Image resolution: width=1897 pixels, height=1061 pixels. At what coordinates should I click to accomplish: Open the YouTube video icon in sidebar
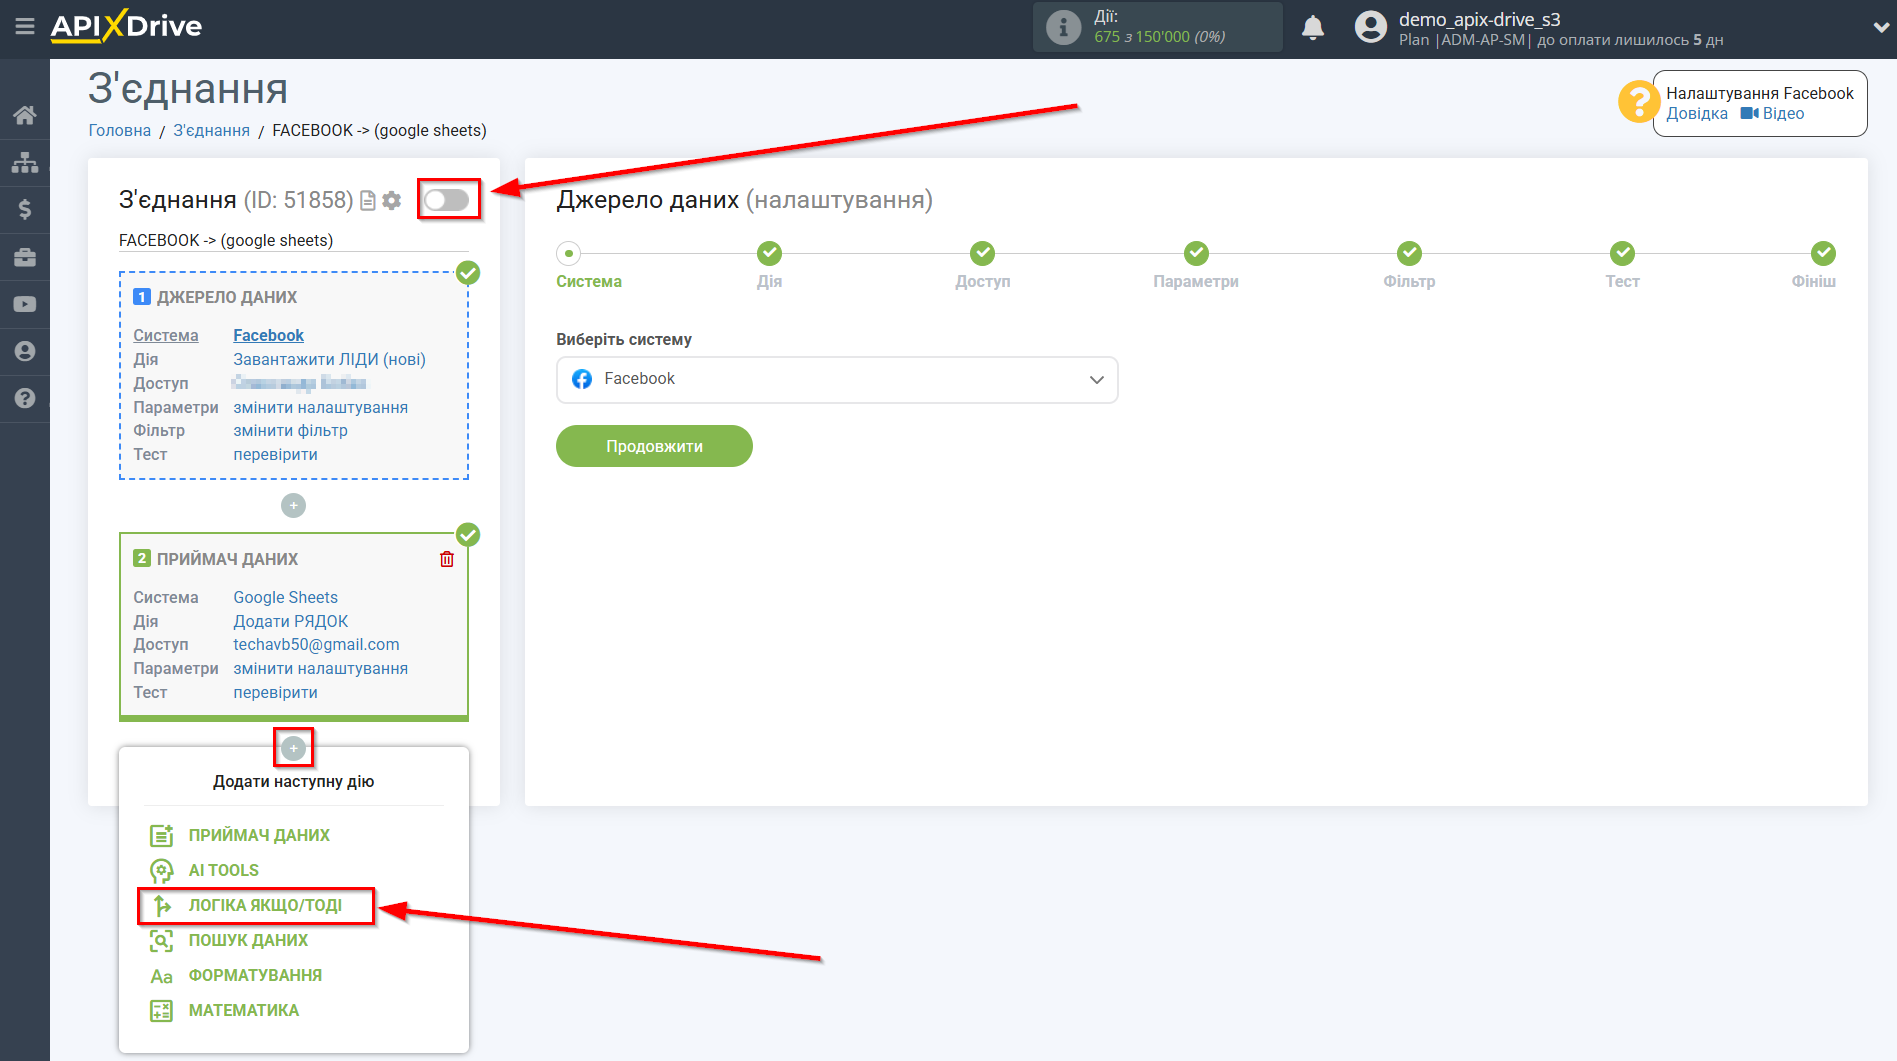click(25, 304)
